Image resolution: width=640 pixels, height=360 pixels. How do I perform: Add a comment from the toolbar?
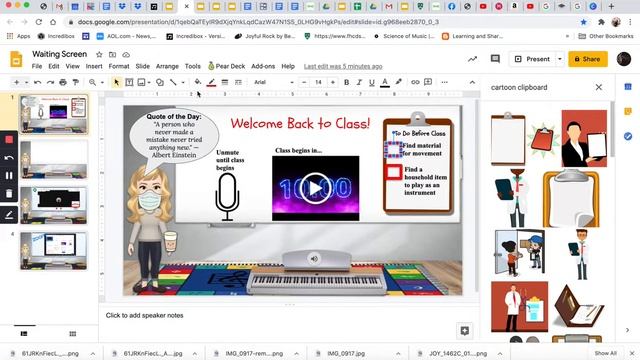point(428,82)
